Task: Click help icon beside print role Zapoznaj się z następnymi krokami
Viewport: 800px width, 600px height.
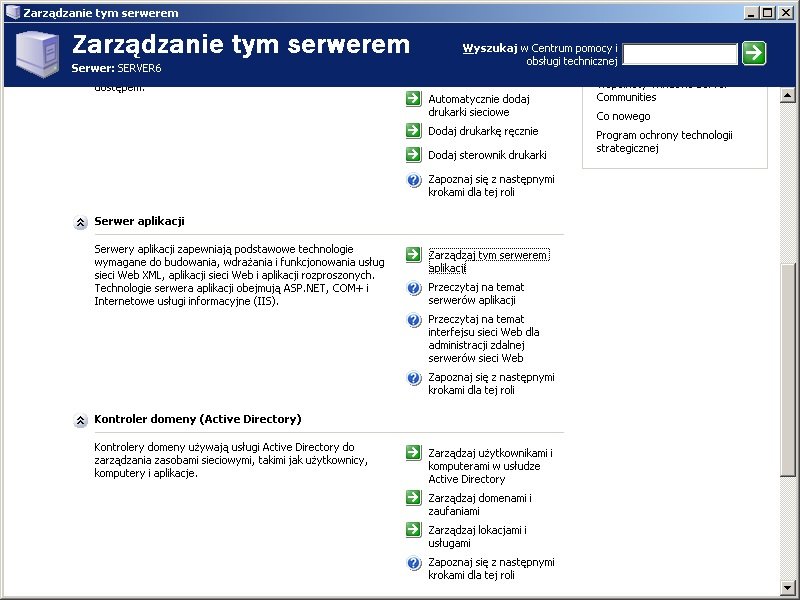Action: coord(414,180)
